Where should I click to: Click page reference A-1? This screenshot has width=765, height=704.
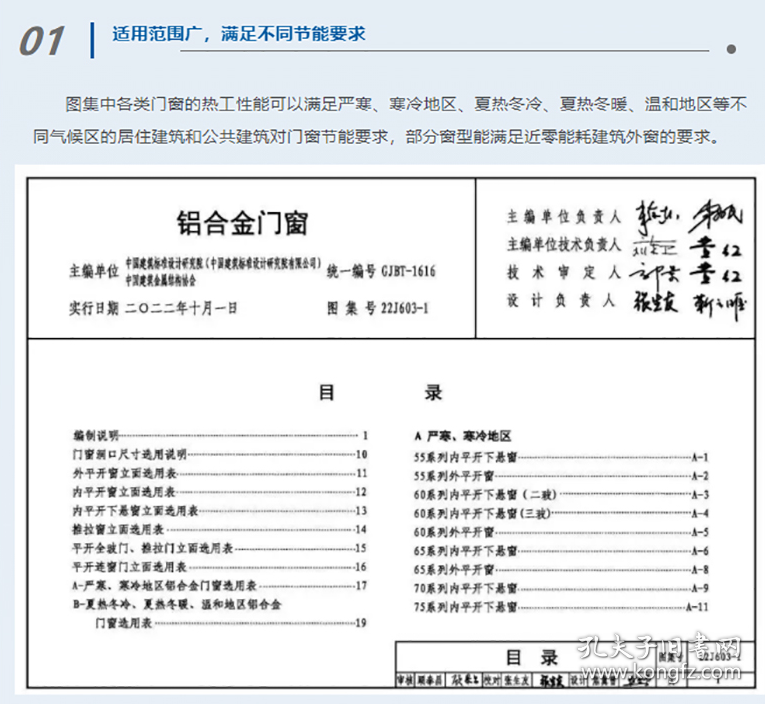tap(700, 457)
